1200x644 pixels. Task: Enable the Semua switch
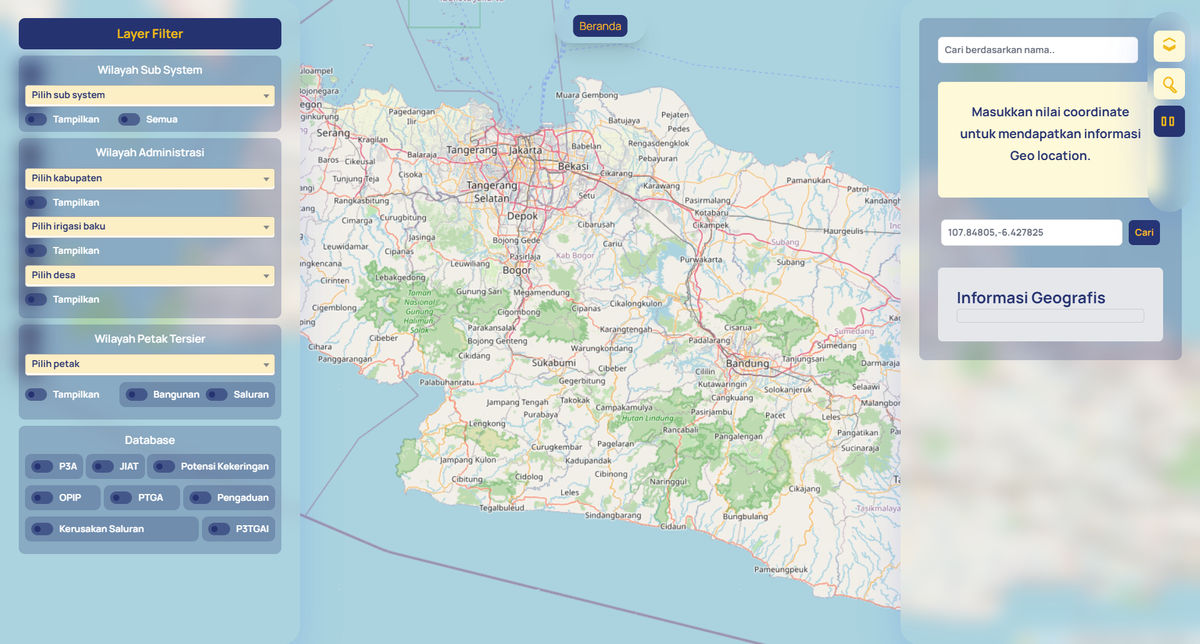[x=129, y=120]
